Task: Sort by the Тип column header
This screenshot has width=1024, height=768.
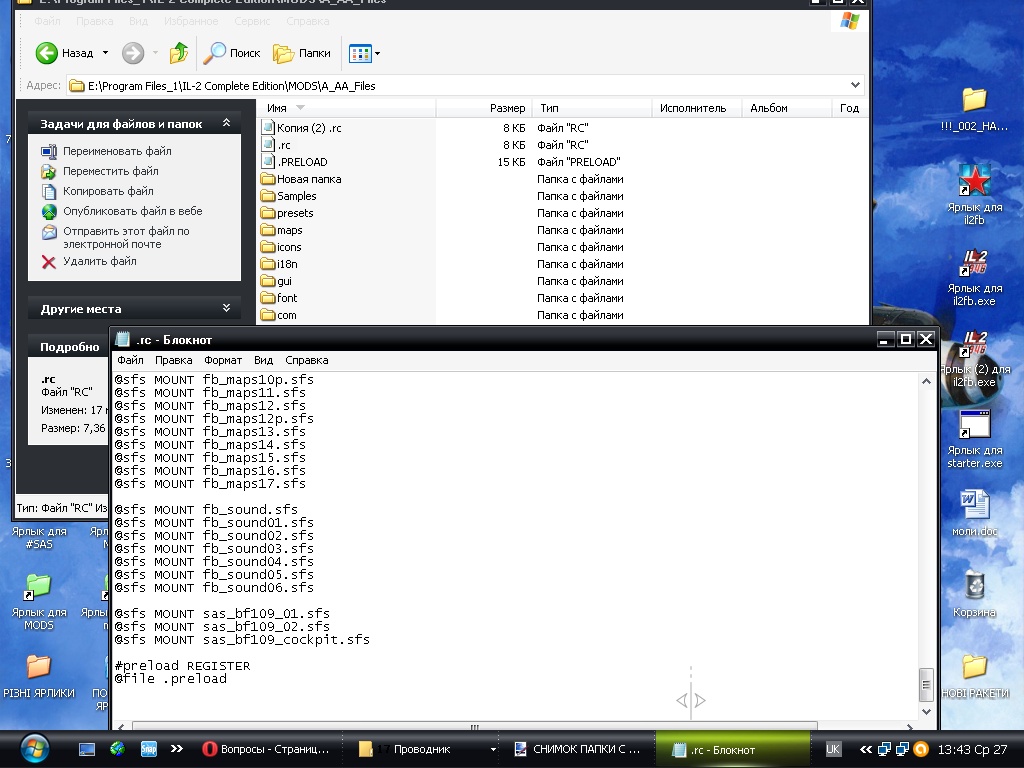Action: (592, 108)
